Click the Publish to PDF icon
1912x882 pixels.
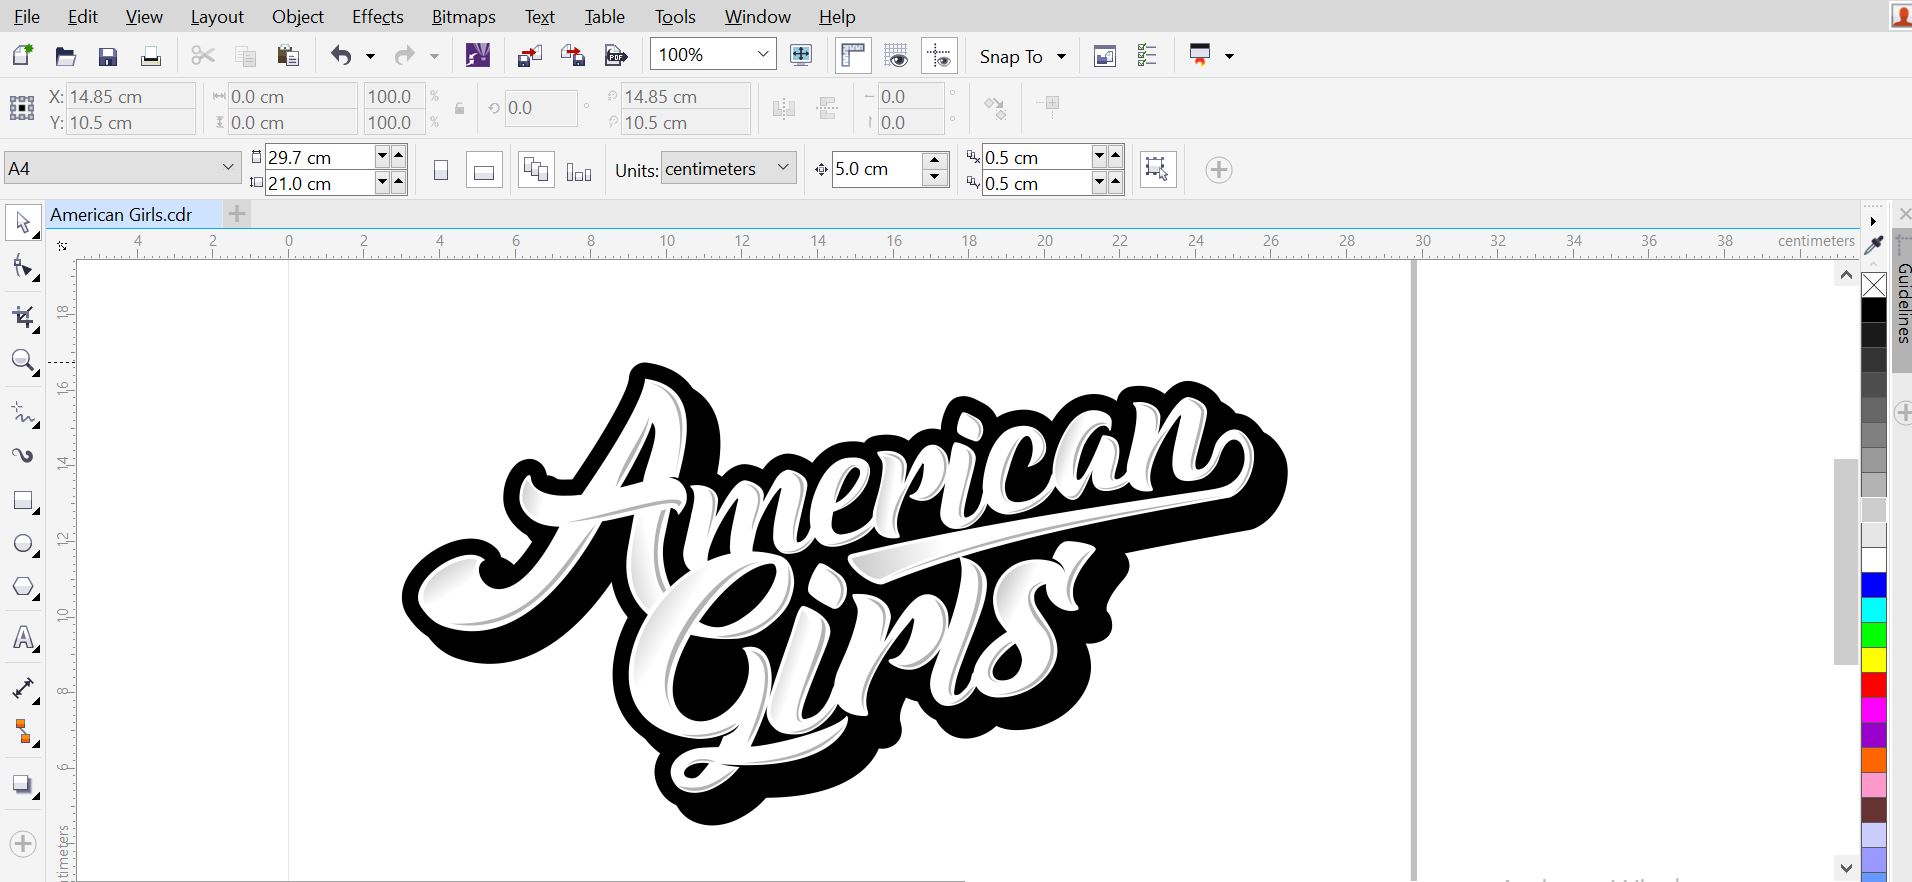[x=616, y=56]
